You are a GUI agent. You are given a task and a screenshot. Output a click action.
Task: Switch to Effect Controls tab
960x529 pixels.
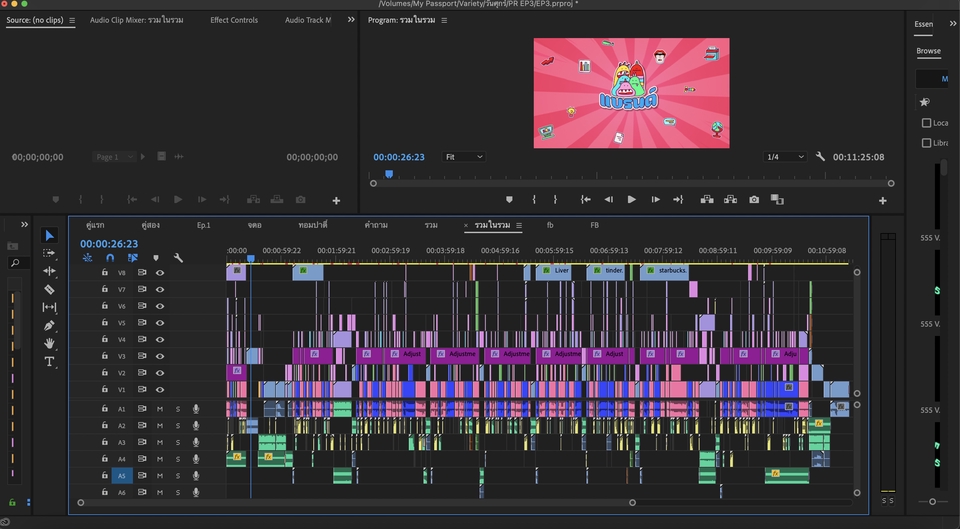[x=234, y=20]
